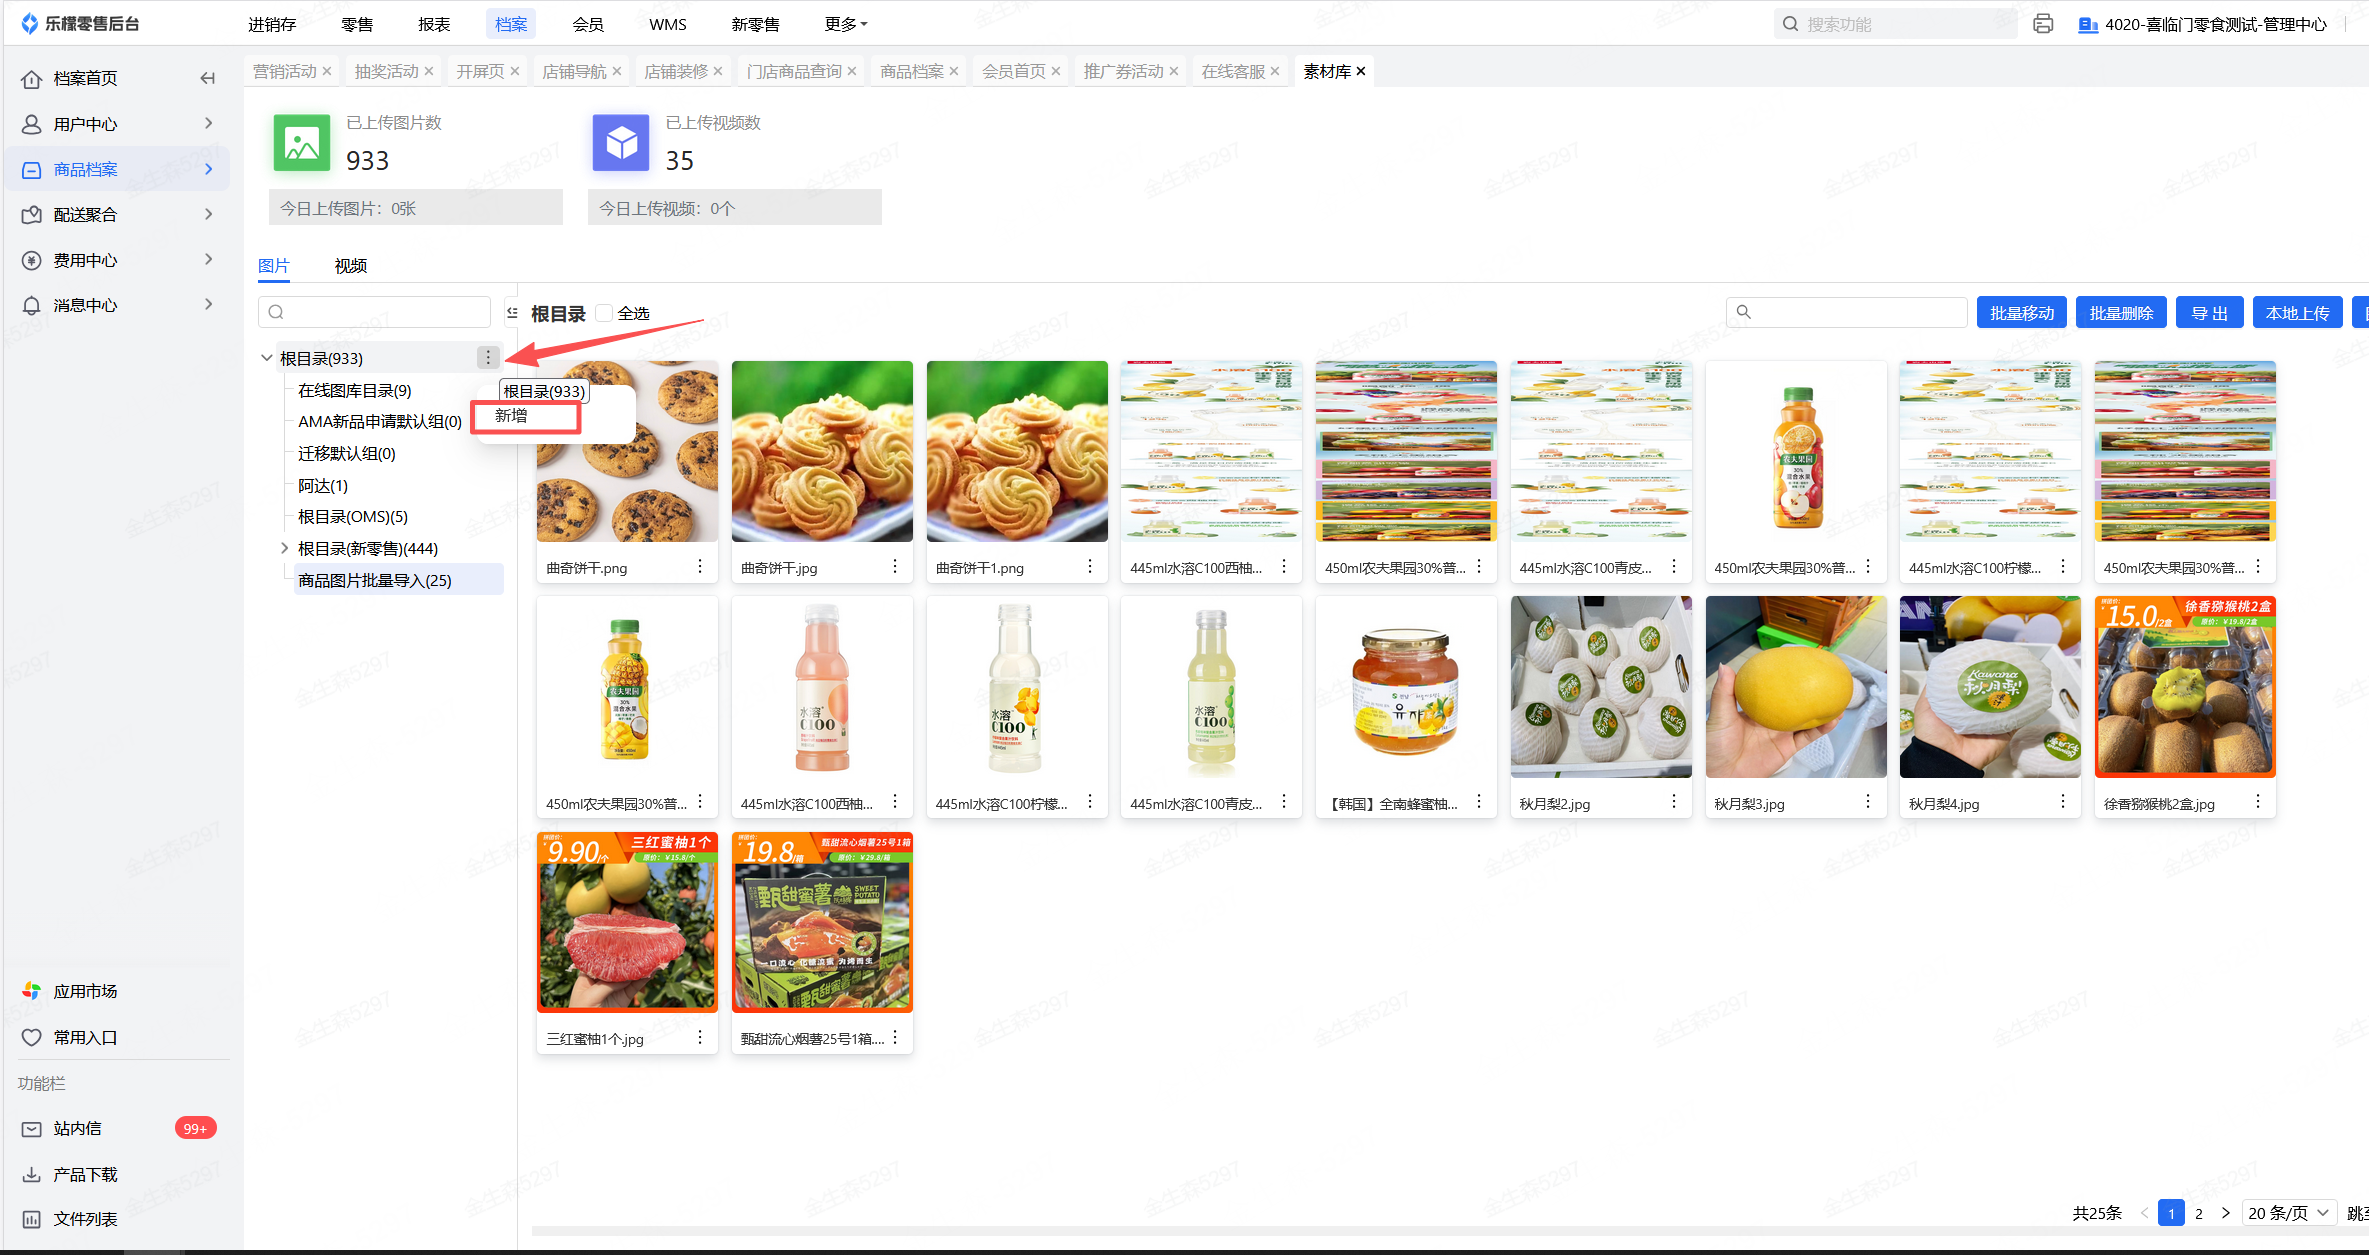This screenshot has height=1255, width=2369.
Task: Close the 营销活动 tab
Action: point(327,71)
